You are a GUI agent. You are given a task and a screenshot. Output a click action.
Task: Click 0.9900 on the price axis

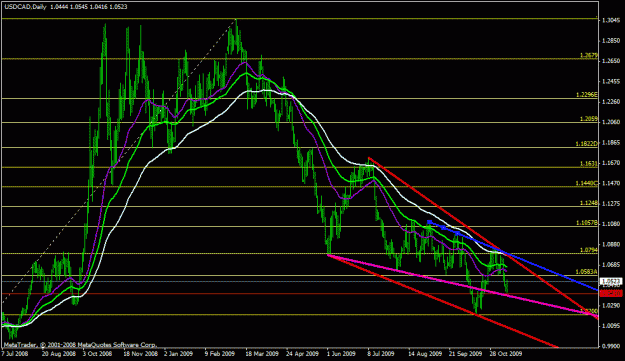tap(611, 346)
